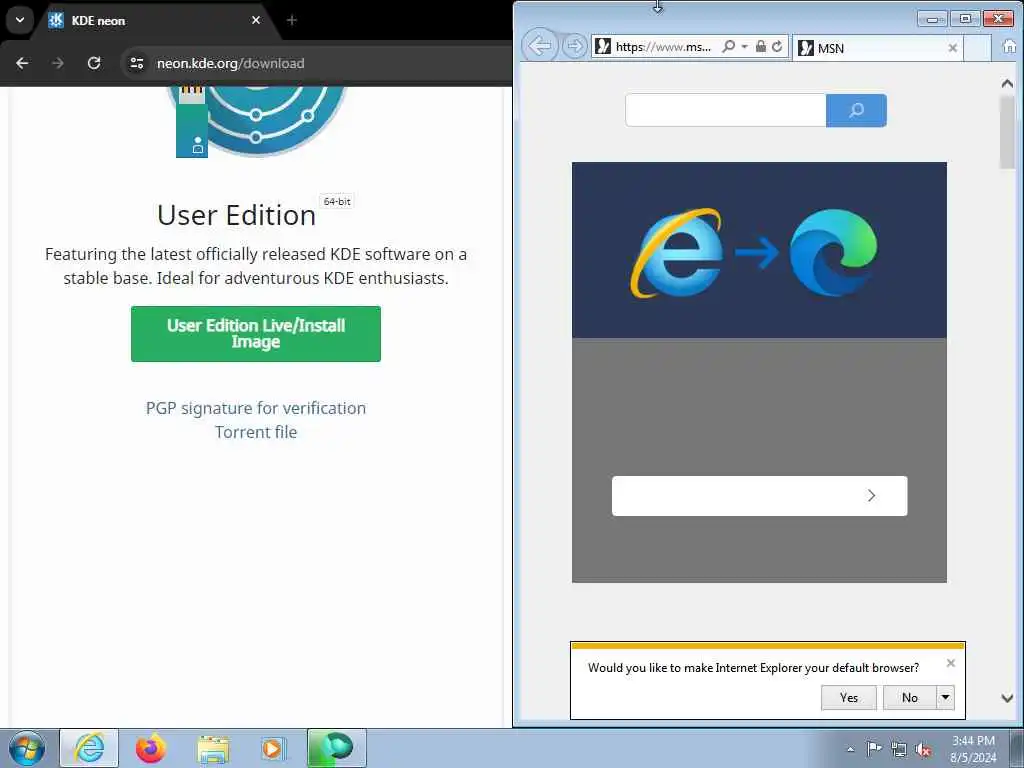Go forward in Internet Explorer
Image resolution: width=1024 pixels, height=768 pixels.
574,46
